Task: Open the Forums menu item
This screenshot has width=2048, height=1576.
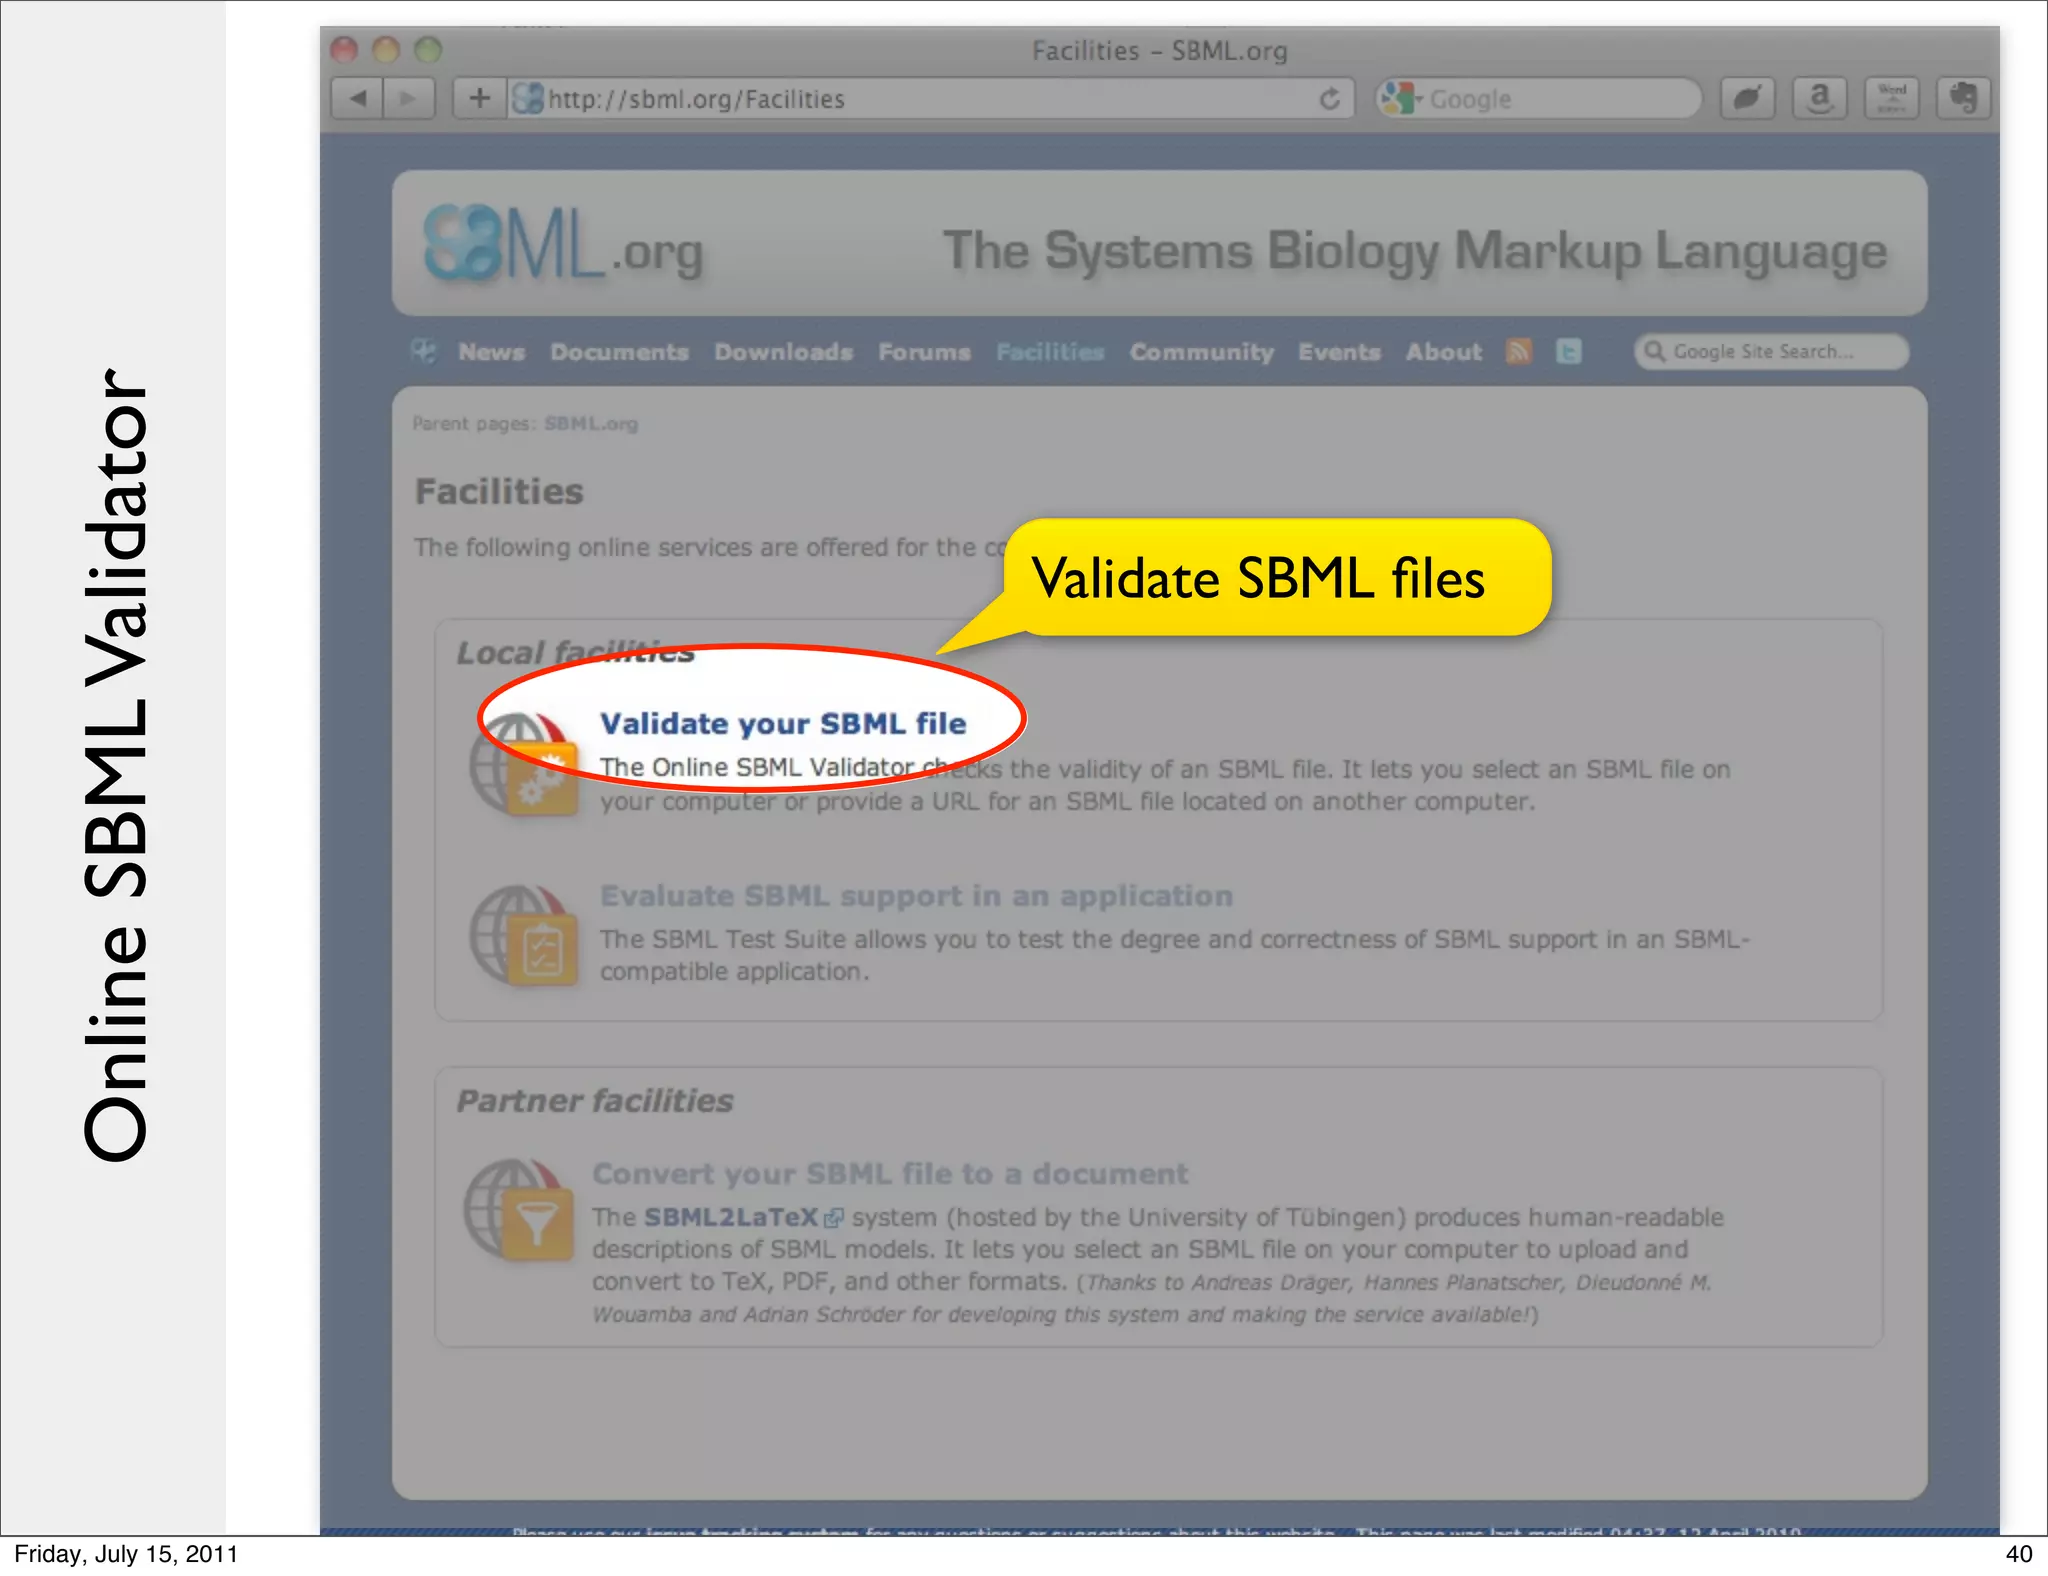Action: pos(924,352)
